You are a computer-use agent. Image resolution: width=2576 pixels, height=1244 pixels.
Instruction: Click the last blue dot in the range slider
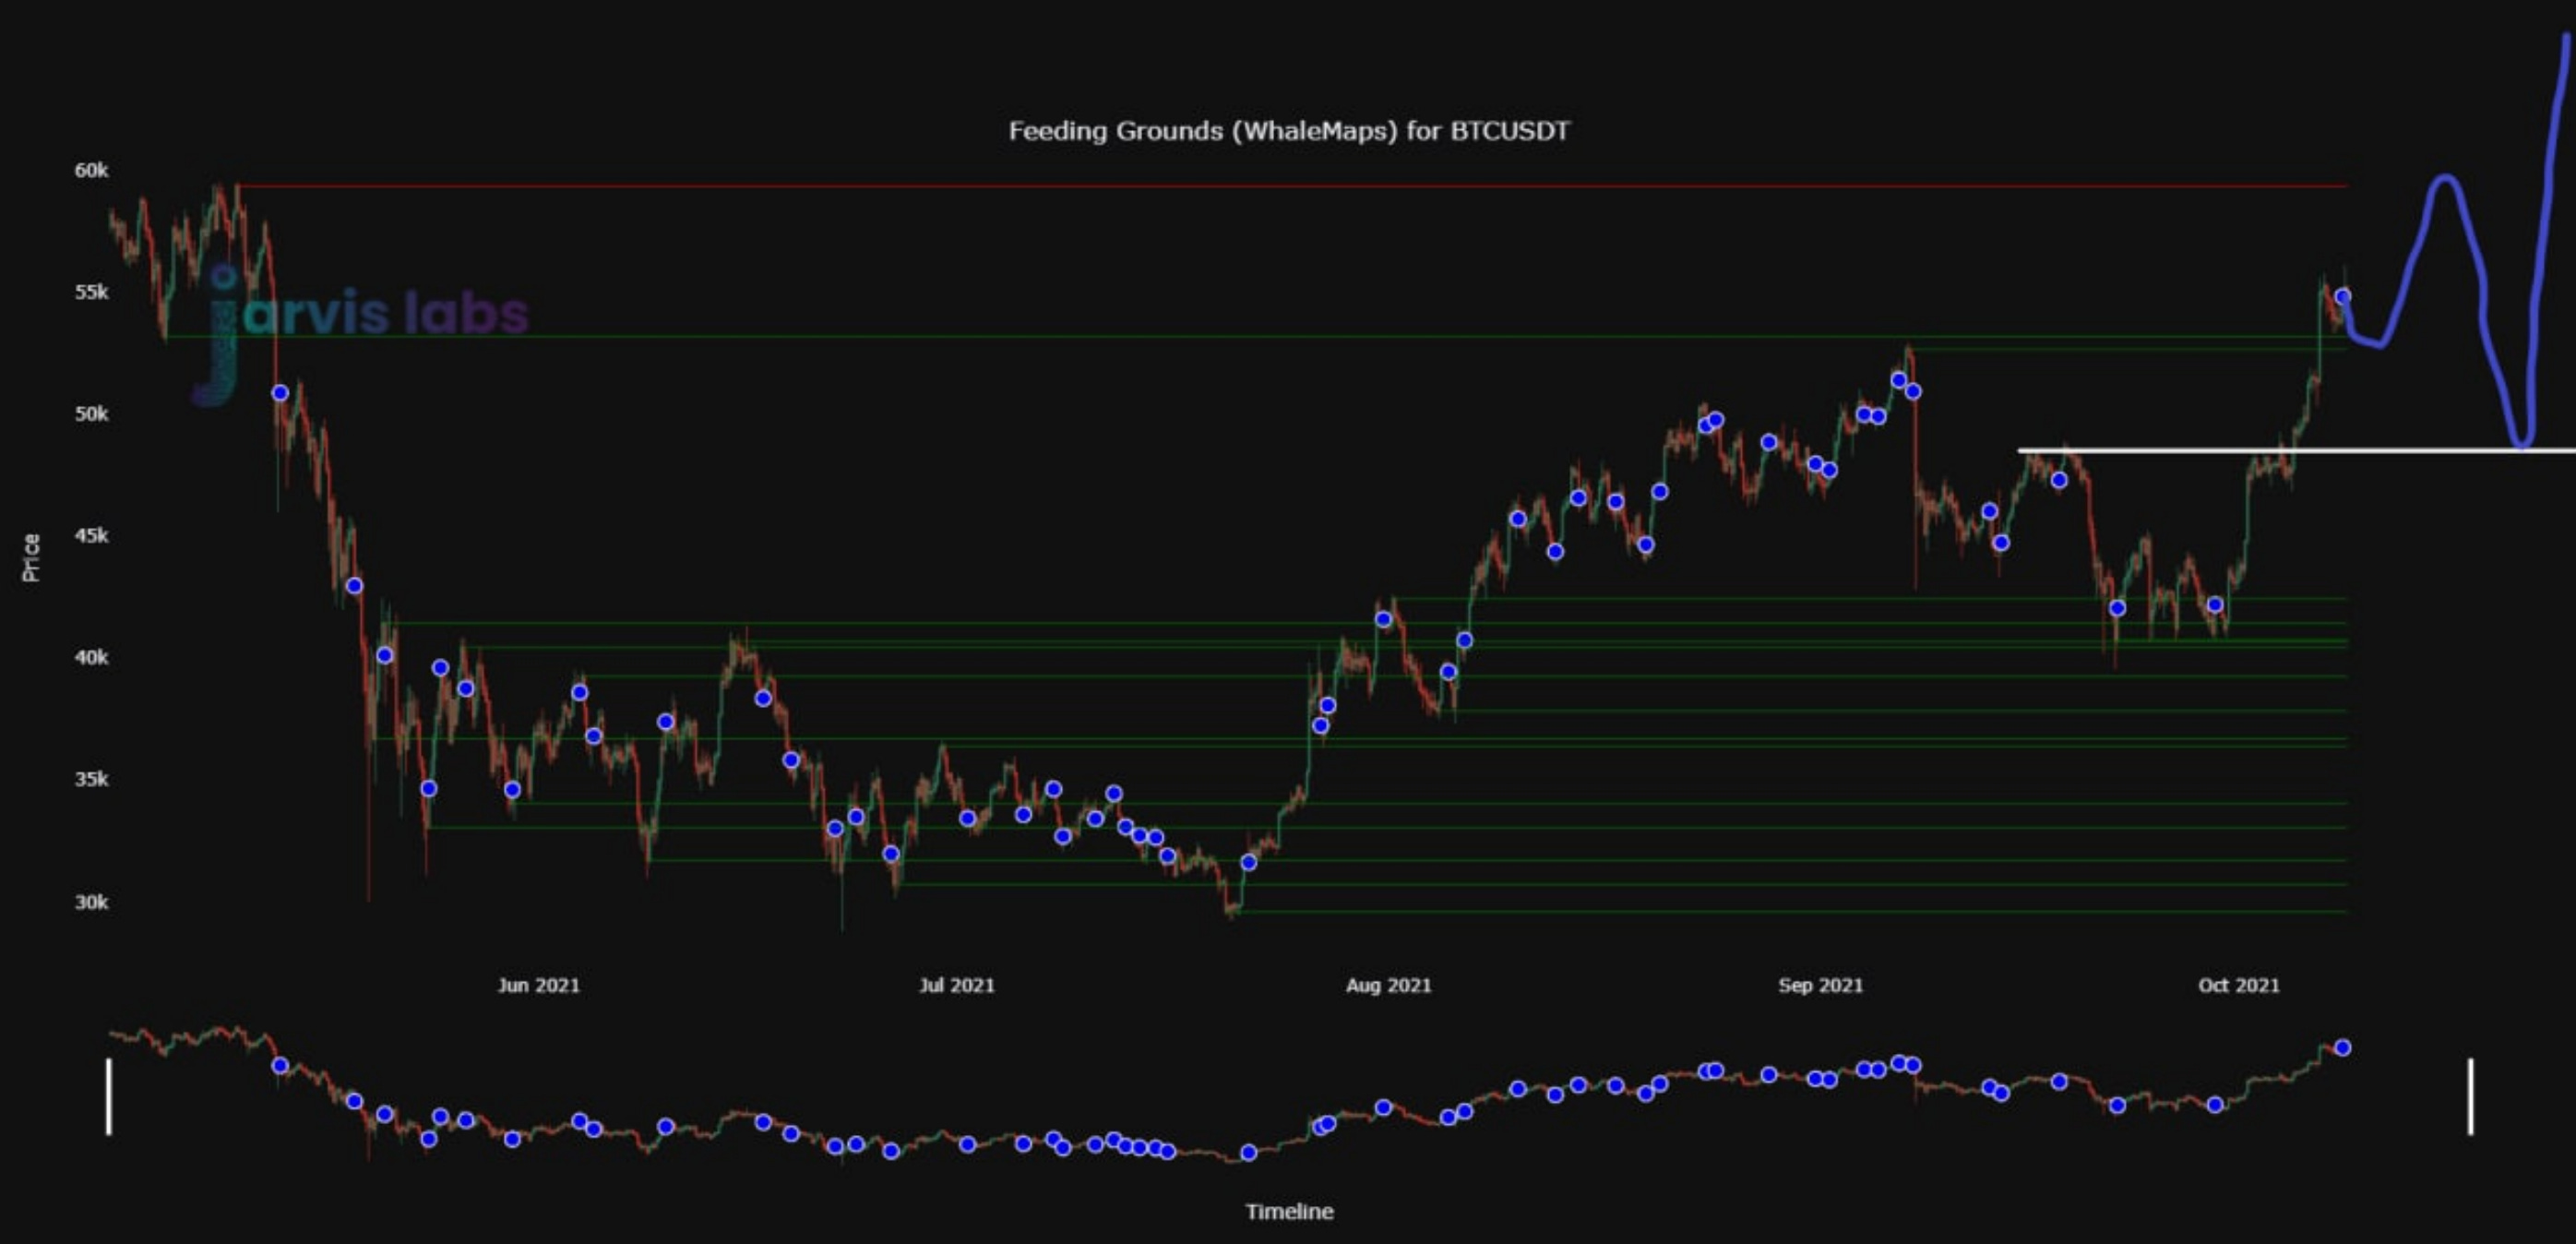(2342, 1047)
